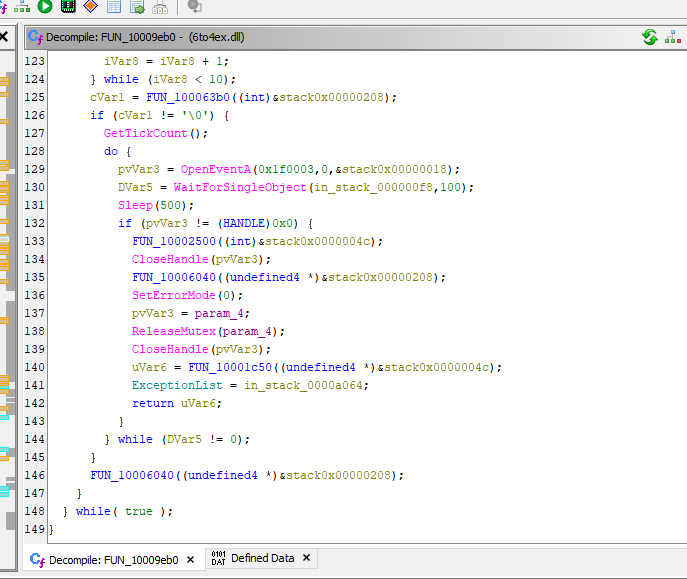Click the green play button in toolbar
This screenshot has width=687, height=579.
point(45,7)
